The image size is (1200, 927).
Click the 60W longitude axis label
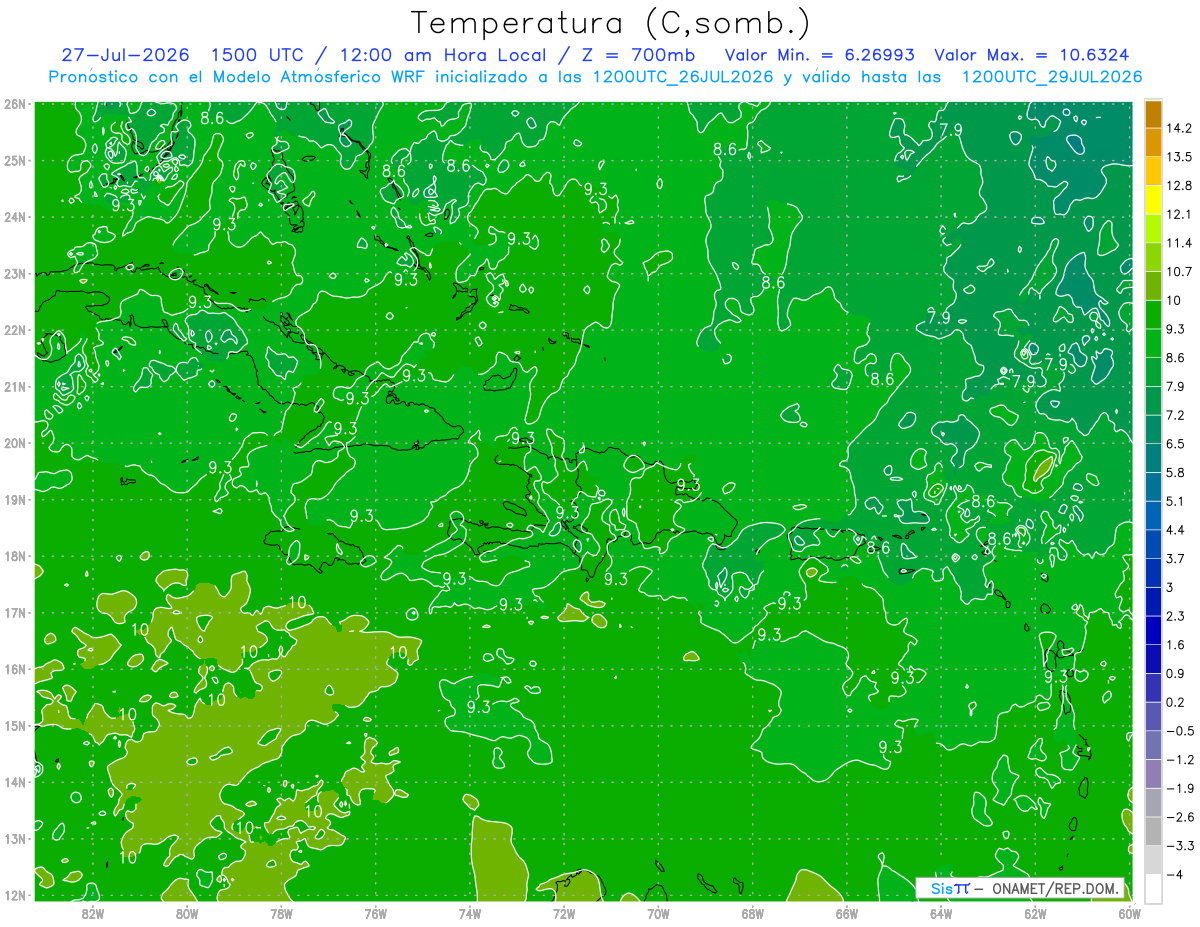[x=1129, y=913]
